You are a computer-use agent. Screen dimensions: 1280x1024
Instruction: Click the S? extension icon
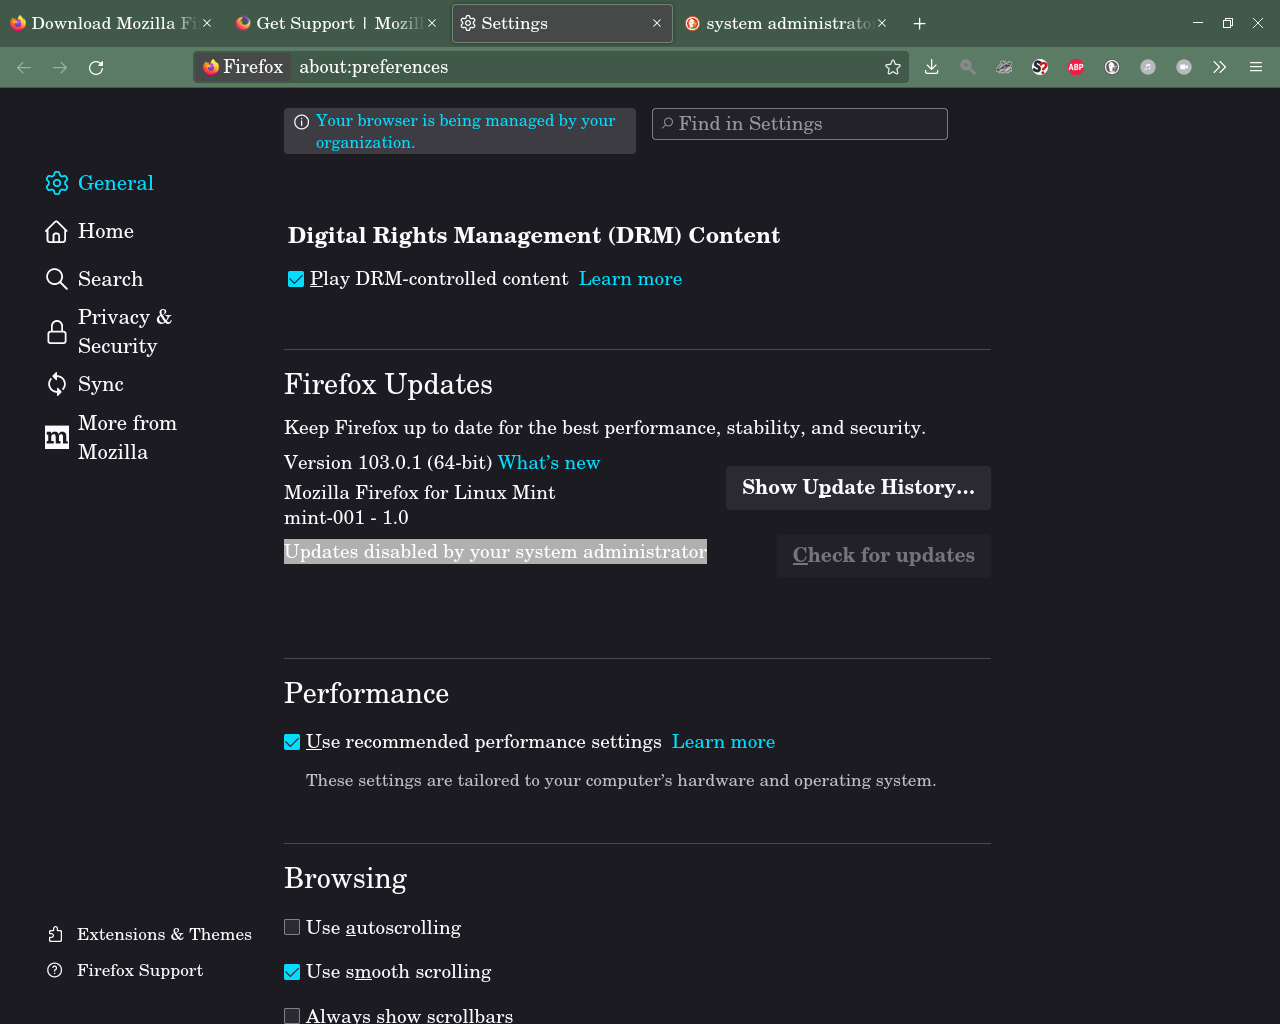pyautogui.click(x=1040, y=67)
